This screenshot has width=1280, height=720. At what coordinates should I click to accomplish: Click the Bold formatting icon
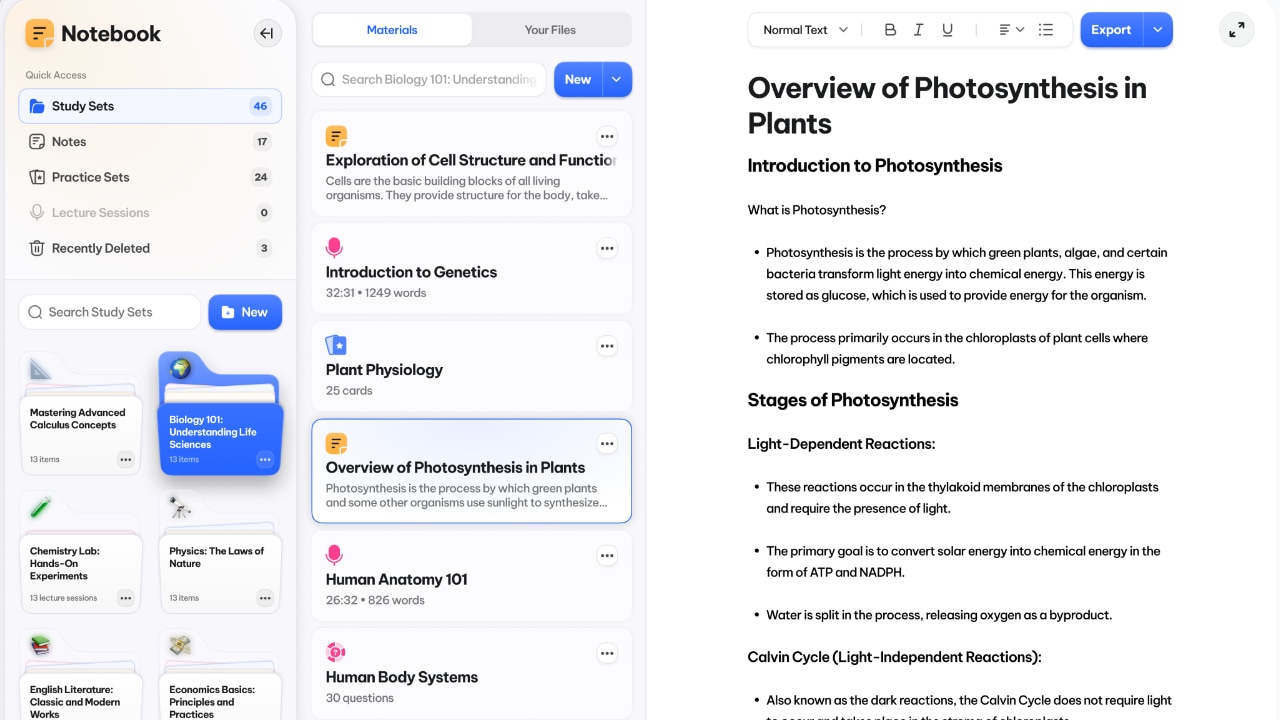click(890, 30)
